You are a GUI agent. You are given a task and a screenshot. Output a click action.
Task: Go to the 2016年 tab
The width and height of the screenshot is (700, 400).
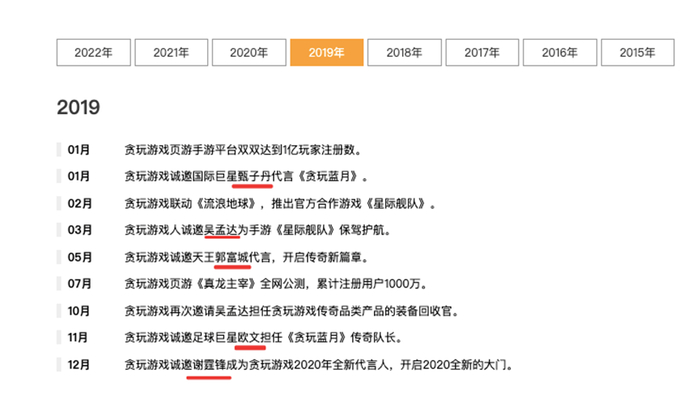click(560, 53)
